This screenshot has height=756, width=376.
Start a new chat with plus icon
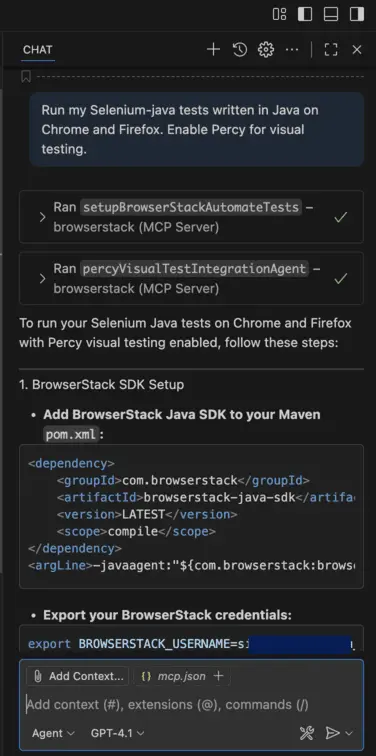tap(213, 49)
